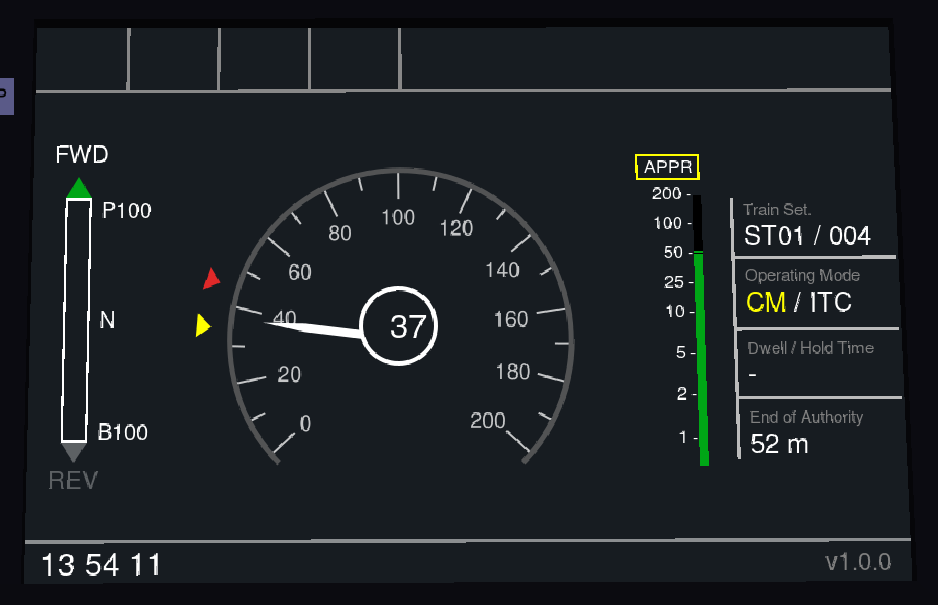This screenshot has width=938, height=605.
Task: Open the Train Set ST01 / 004 field
Action: pyautogui.click(x=812, y=226)
